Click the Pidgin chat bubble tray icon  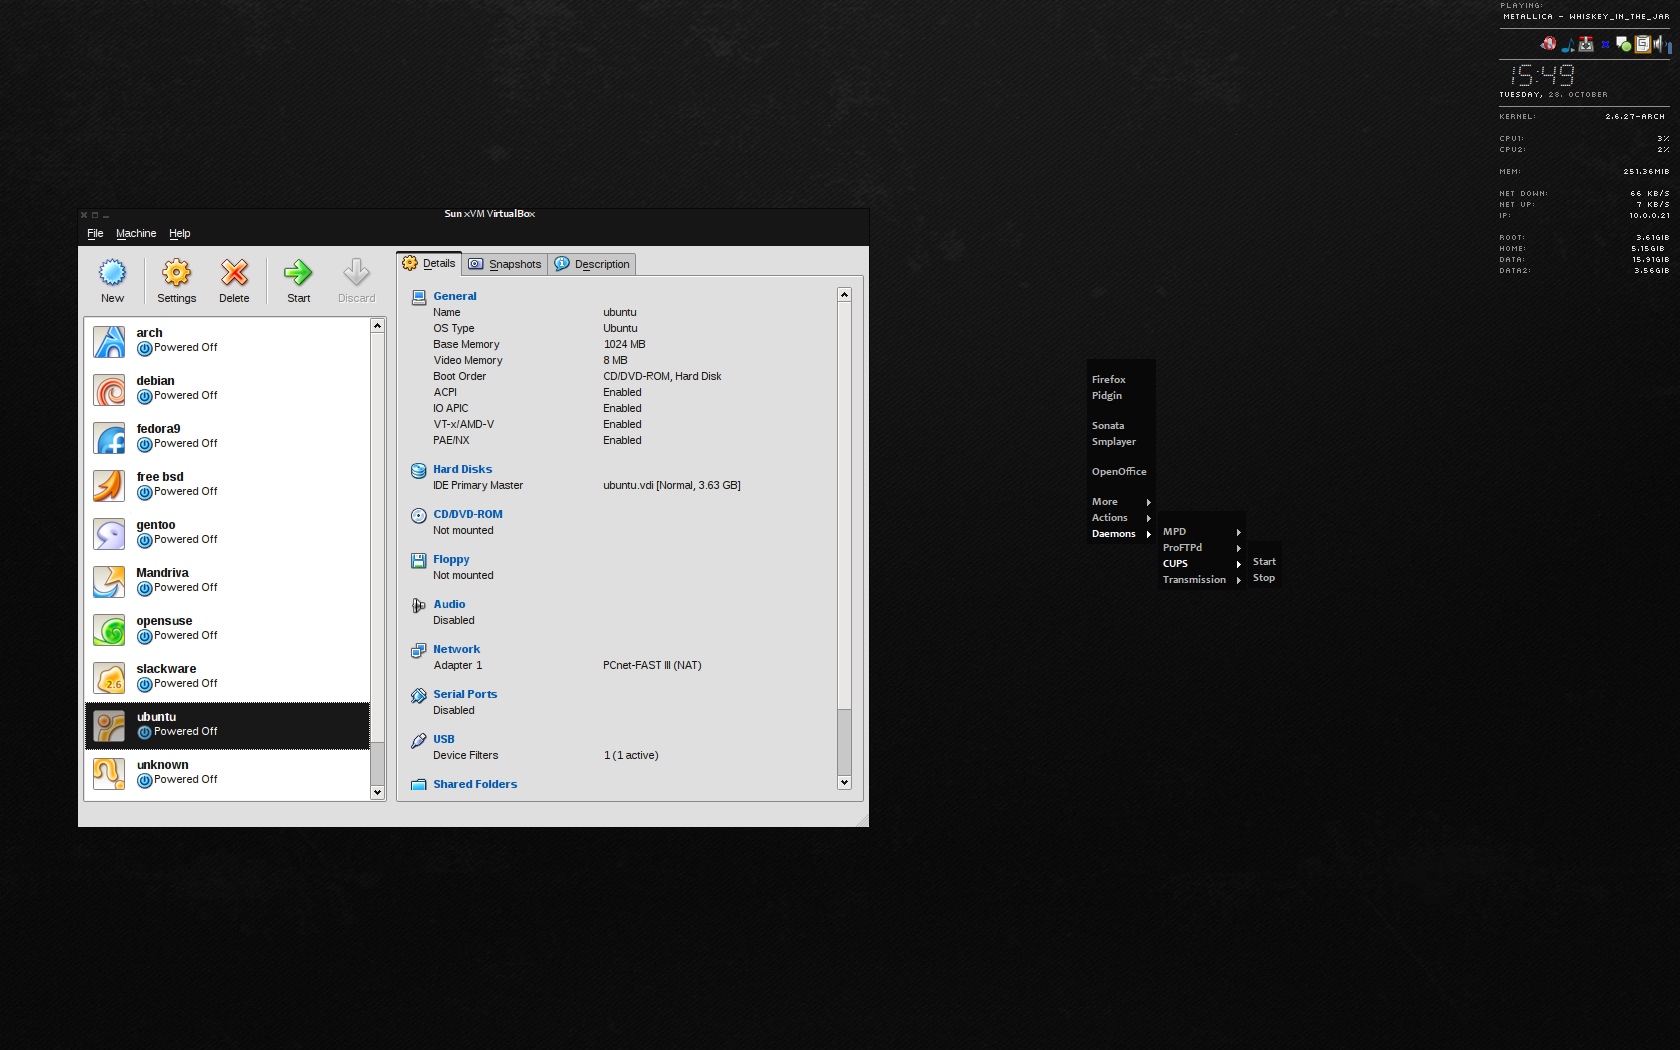coord(1624,44)
